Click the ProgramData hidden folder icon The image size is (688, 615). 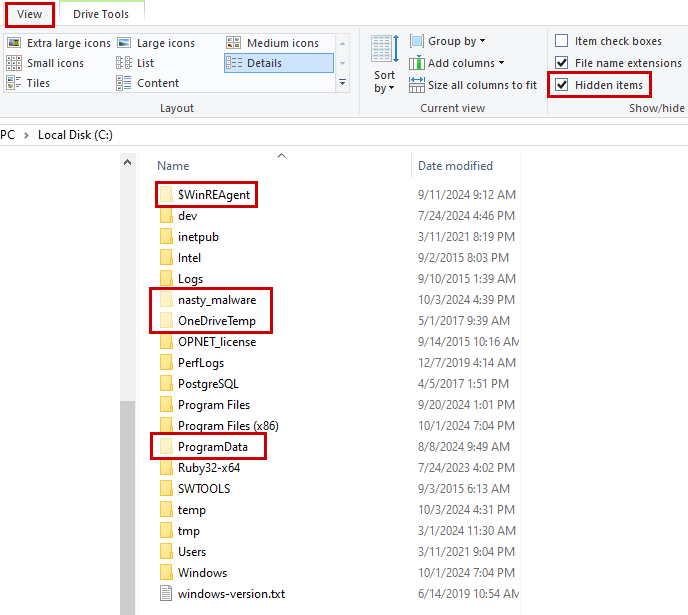click(x=166, y=447)
